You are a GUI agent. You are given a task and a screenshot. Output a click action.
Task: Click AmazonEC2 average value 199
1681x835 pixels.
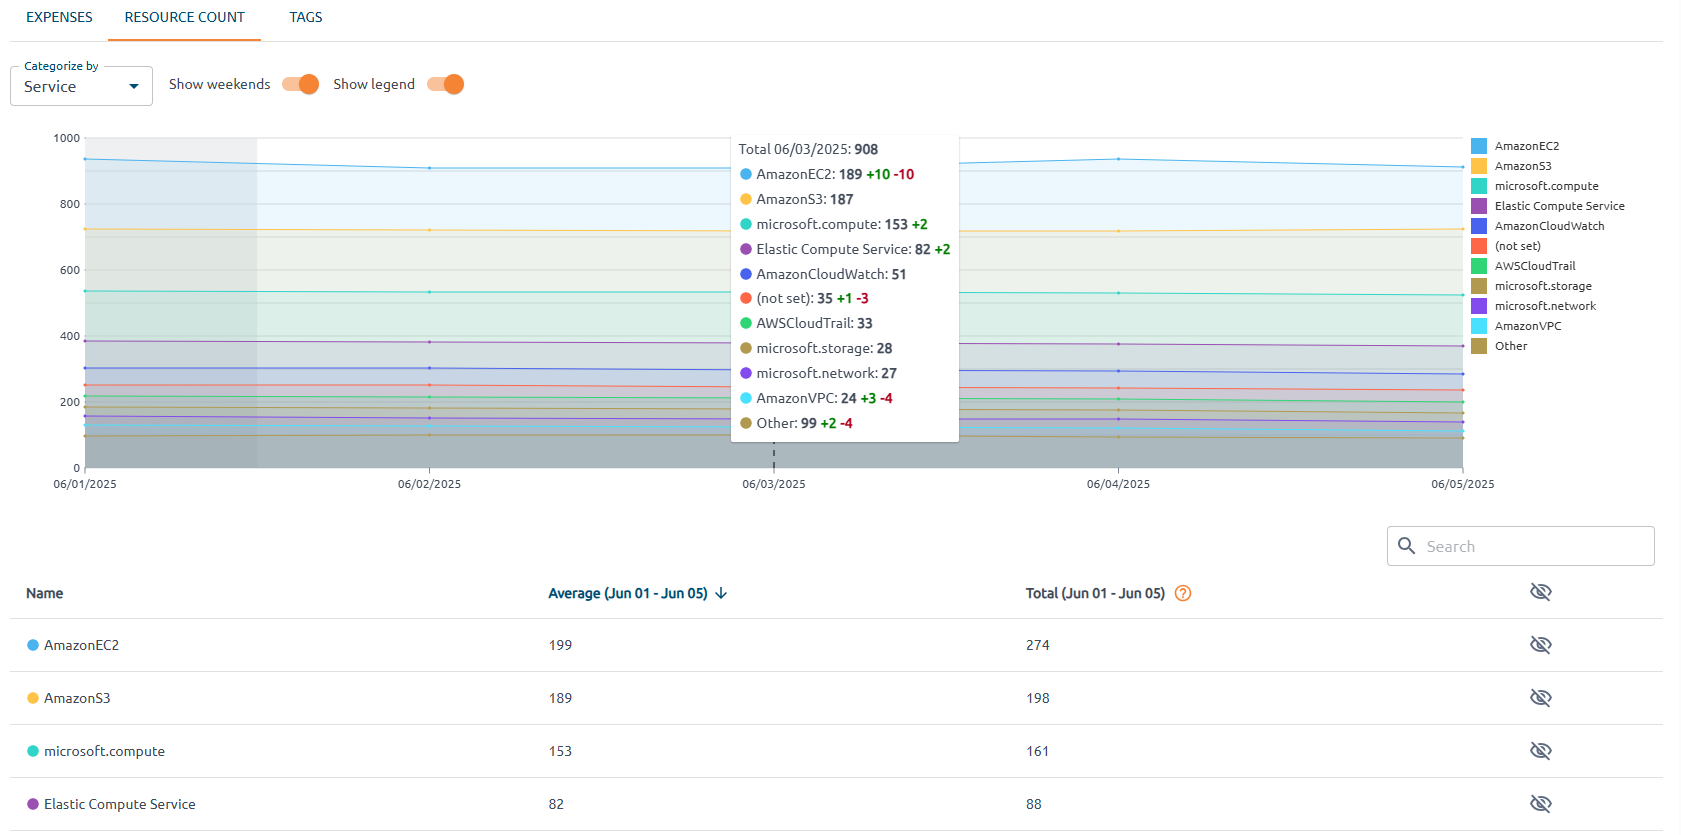560,645
